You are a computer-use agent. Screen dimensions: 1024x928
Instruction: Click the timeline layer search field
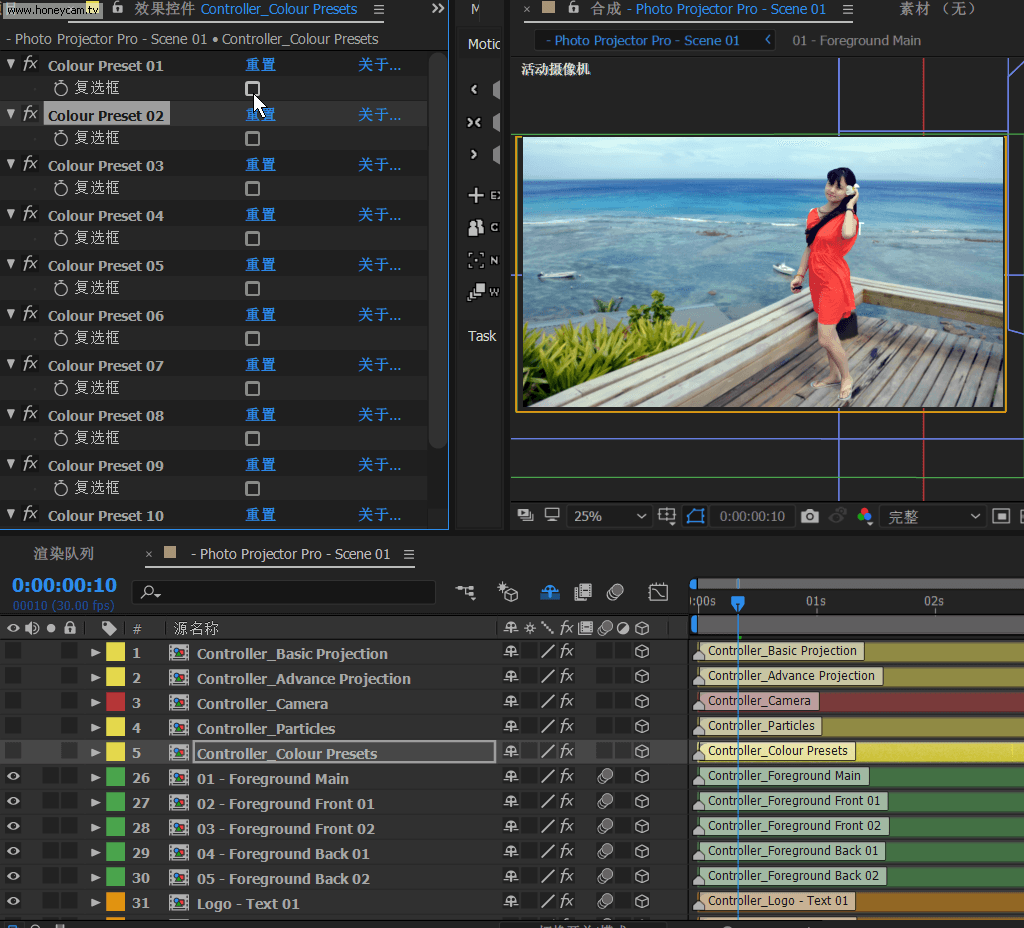click(x=285, y=593)
